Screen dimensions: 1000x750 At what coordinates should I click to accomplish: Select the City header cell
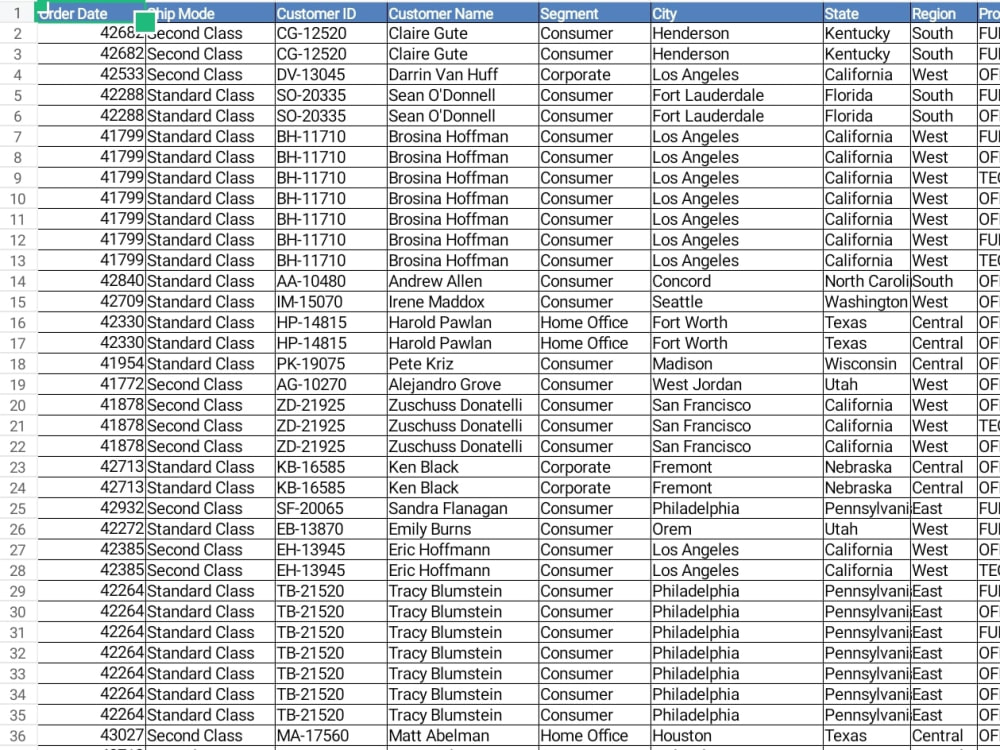point(737,13)
